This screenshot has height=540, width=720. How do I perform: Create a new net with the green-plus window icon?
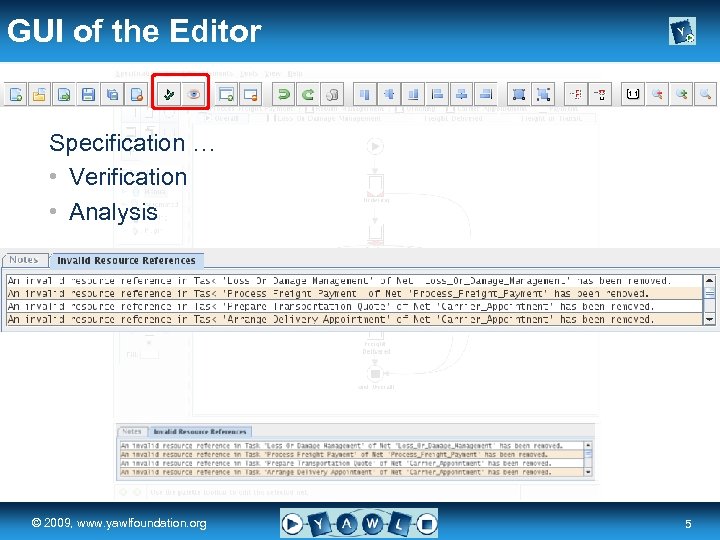(226, 95)
